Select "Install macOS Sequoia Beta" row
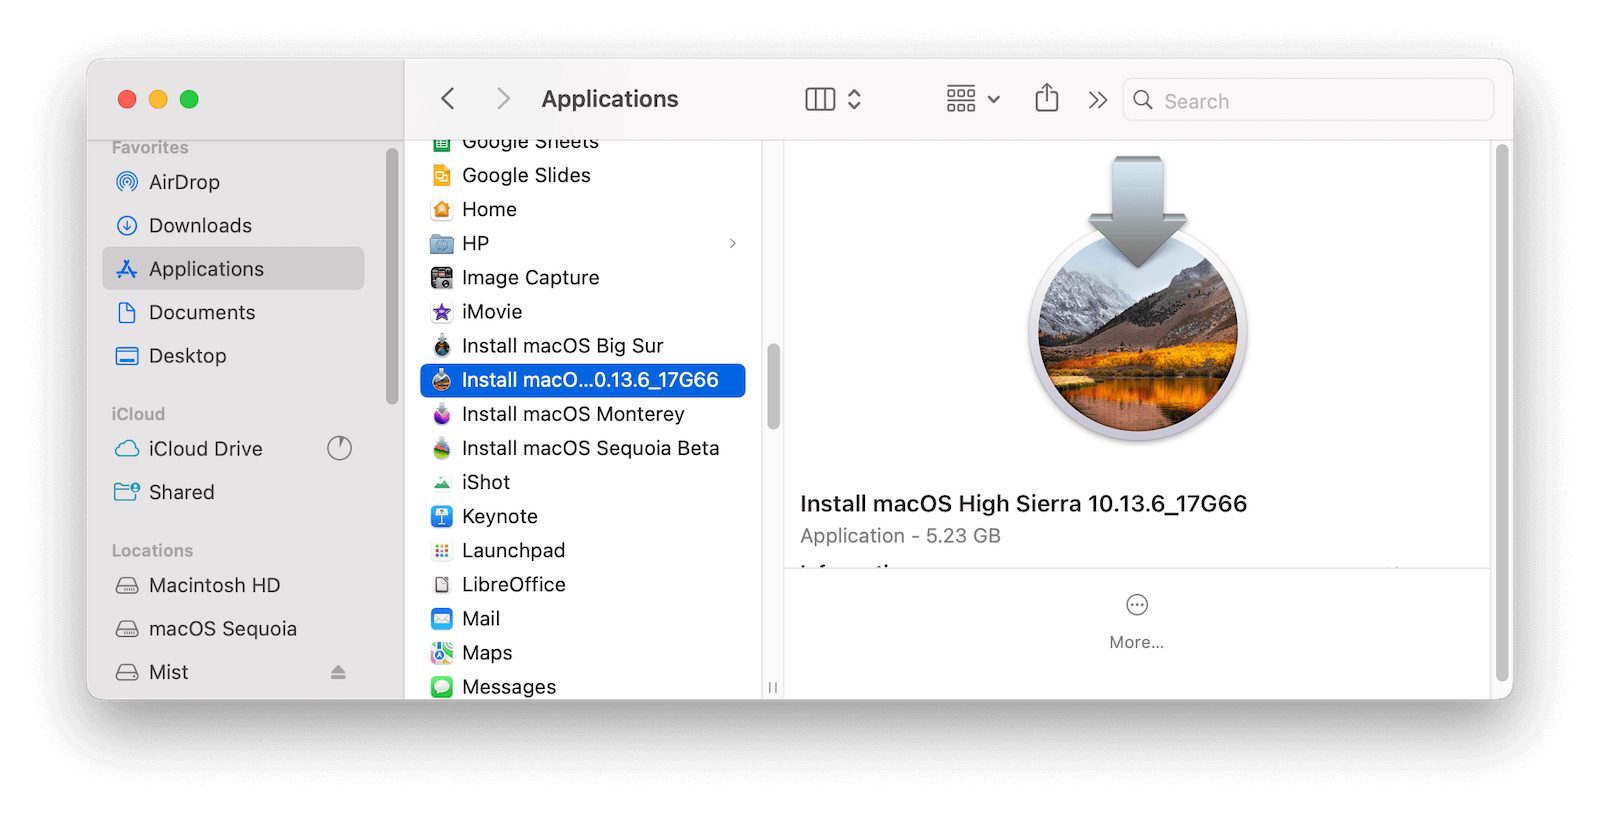1600x814 pixels. click(583, 448)
